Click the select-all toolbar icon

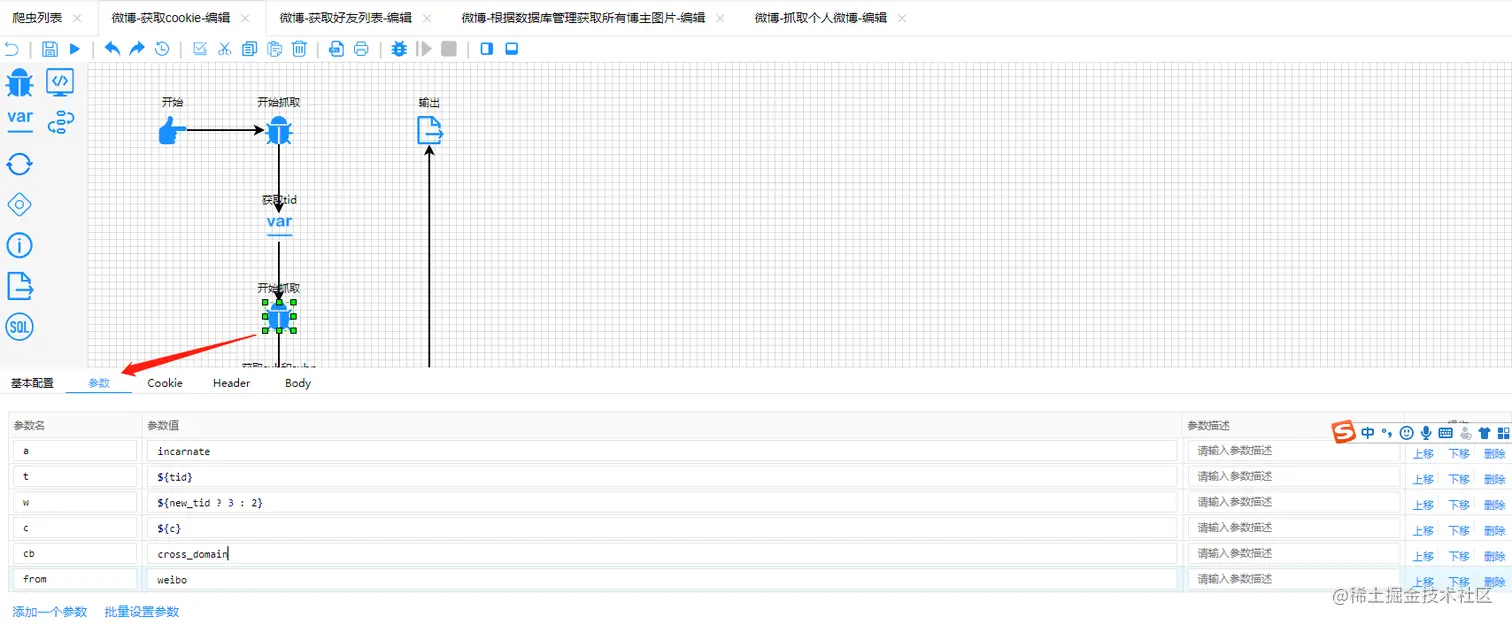click(x=200, y=49)
